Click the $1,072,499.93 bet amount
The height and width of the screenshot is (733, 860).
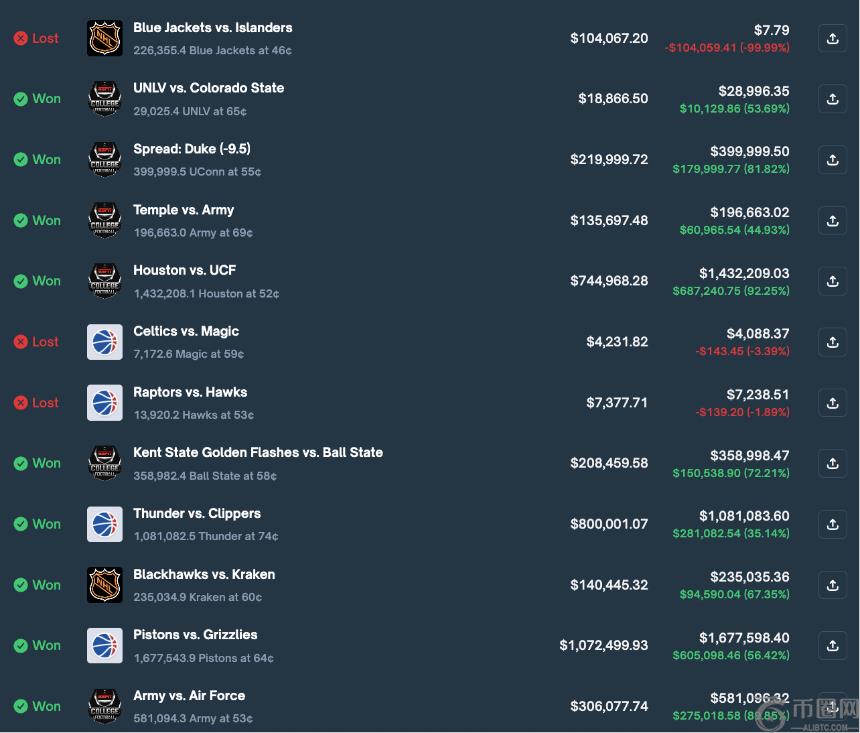603,646
